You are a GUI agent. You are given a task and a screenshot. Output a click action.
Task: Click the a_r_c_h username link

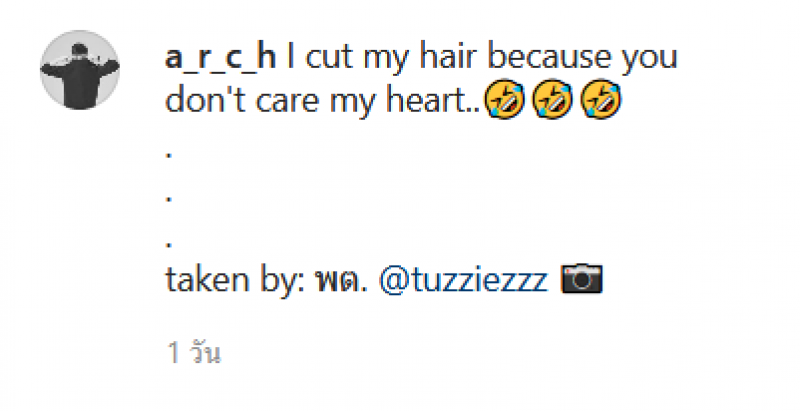point(220,57)
